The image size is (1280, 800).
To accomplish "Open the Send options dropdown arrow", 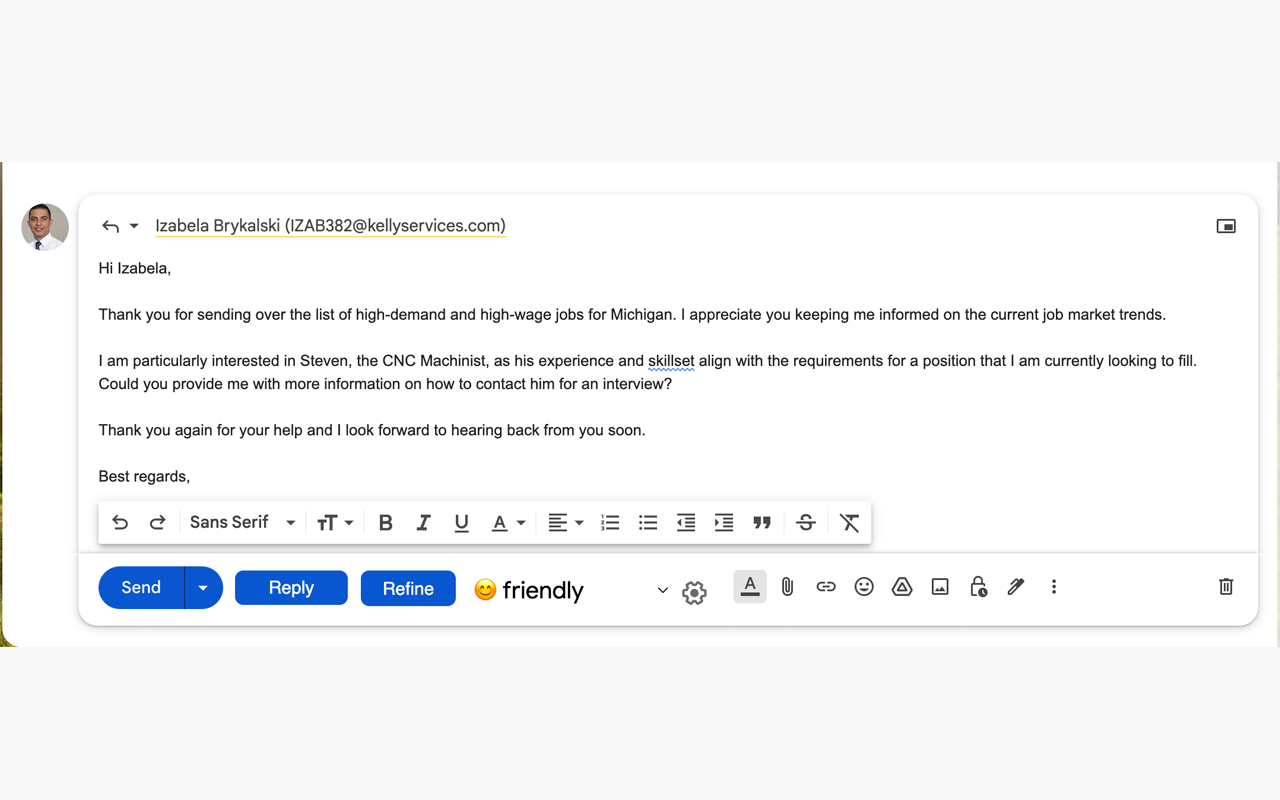I will [203, 587].
